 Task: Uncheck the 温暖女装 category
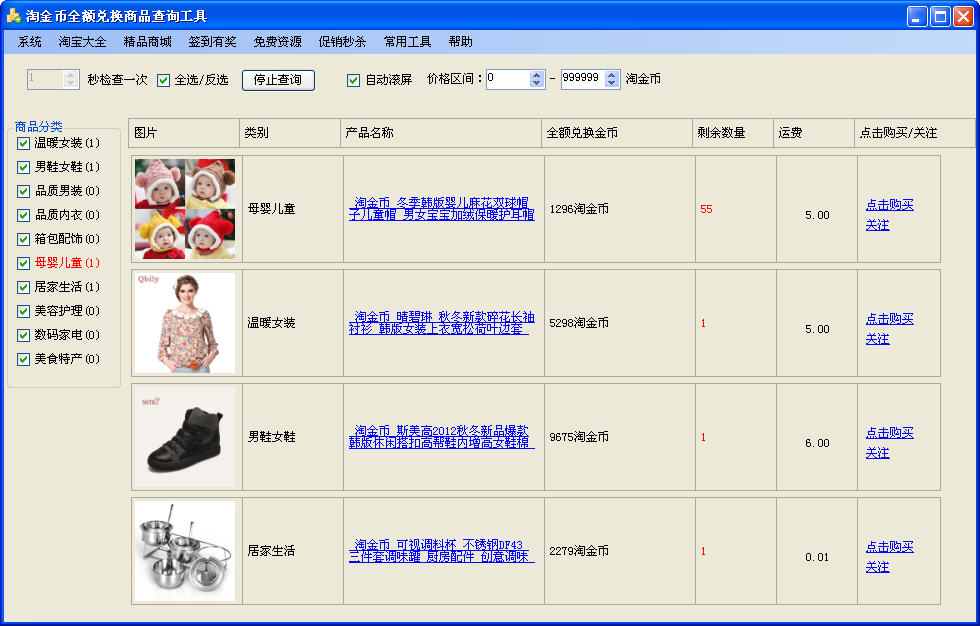coord(23,143)
